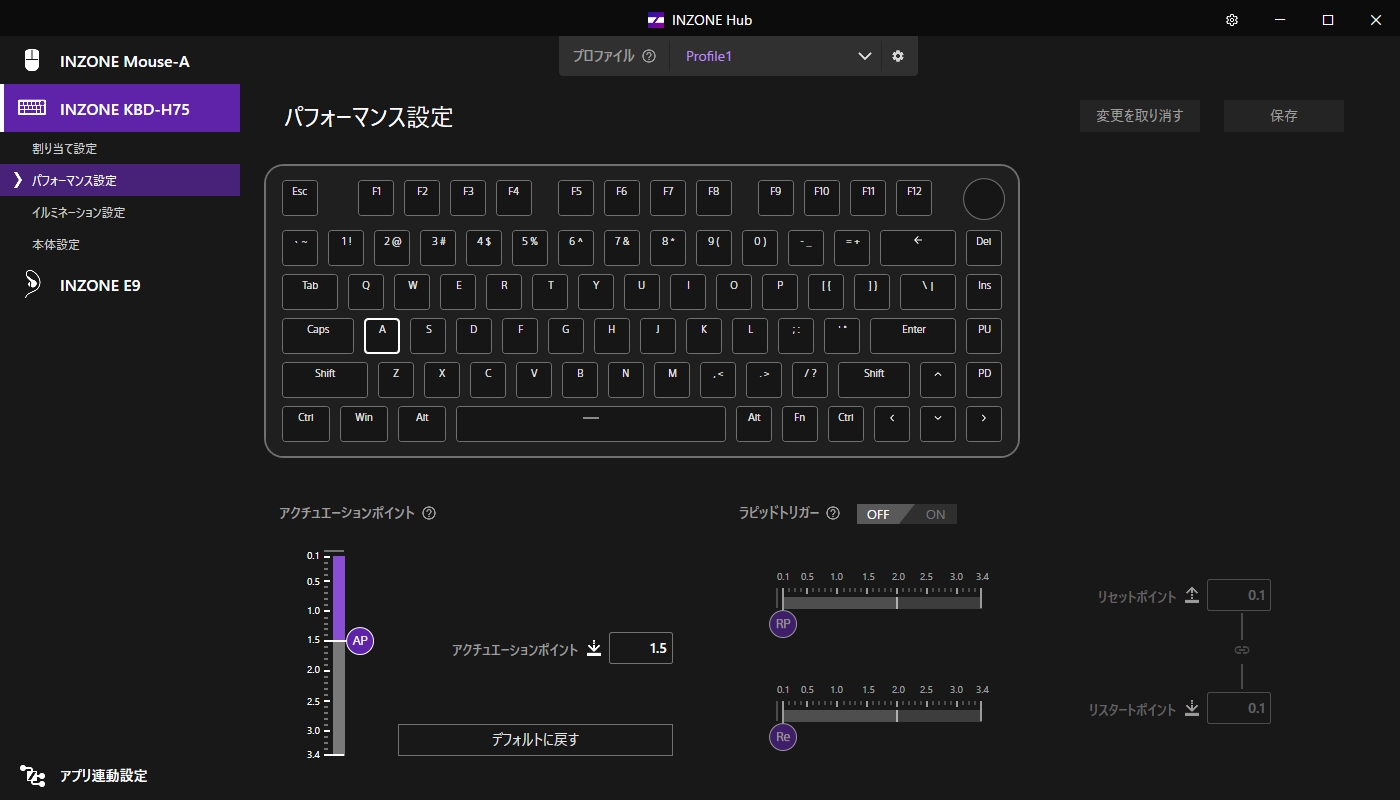Select the F1 key
This screenshot has height=800, width=1400.
376,198
